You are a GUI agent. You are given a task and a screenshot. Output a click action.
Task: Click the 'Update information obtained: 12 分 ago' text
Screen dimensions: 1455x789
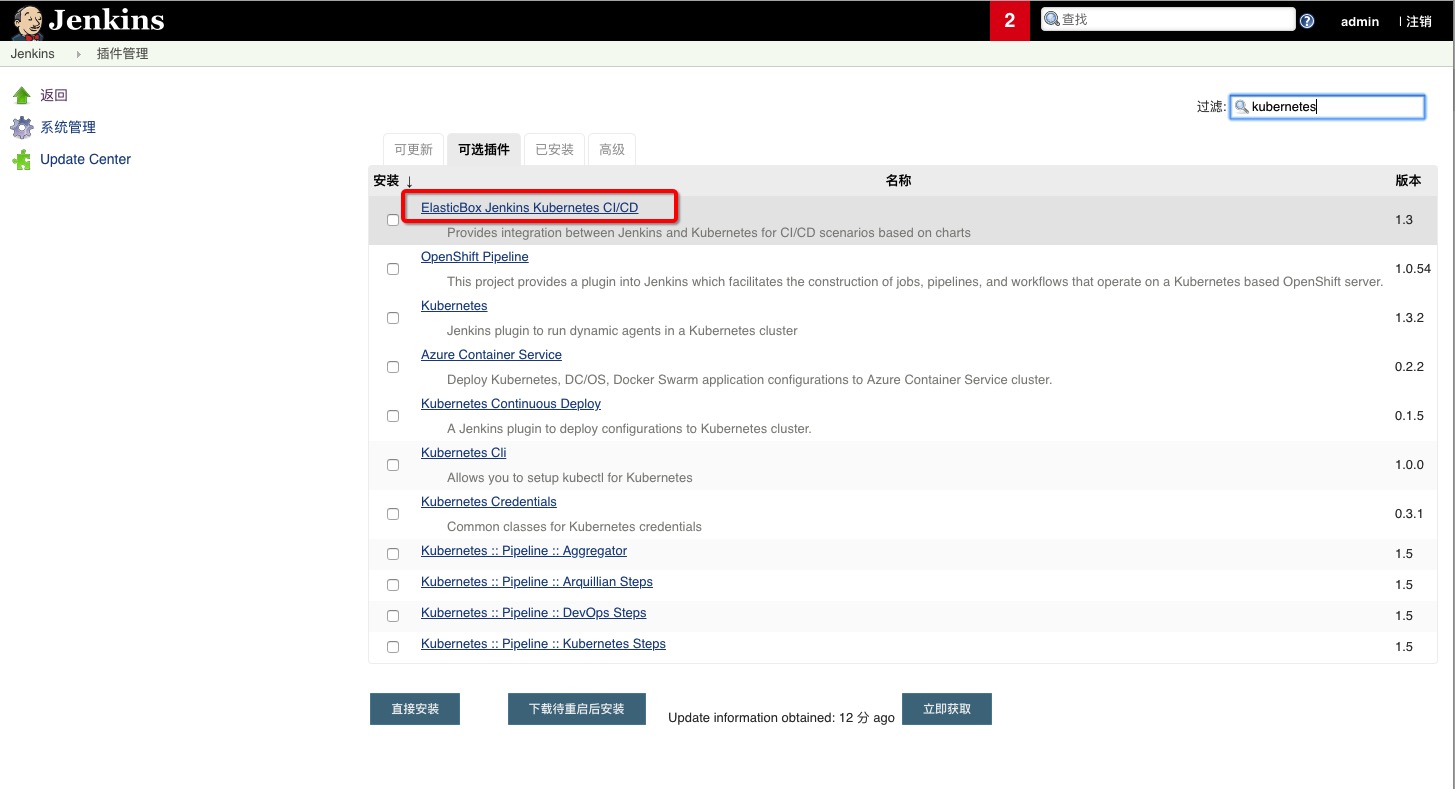coord(781,718)
